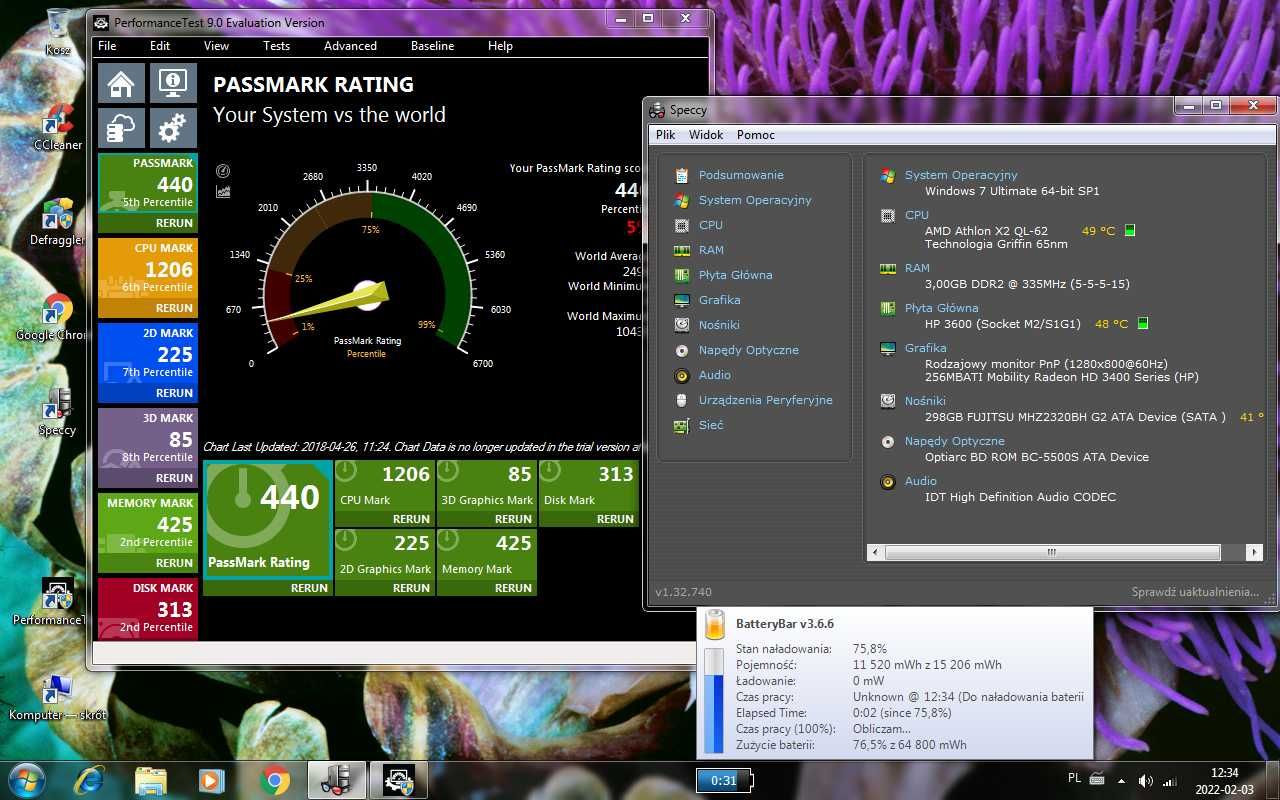Open Windows Explorer folder in taskbar
The height and width of the screenshot is (800, 1280).
[x=150, y=780]
